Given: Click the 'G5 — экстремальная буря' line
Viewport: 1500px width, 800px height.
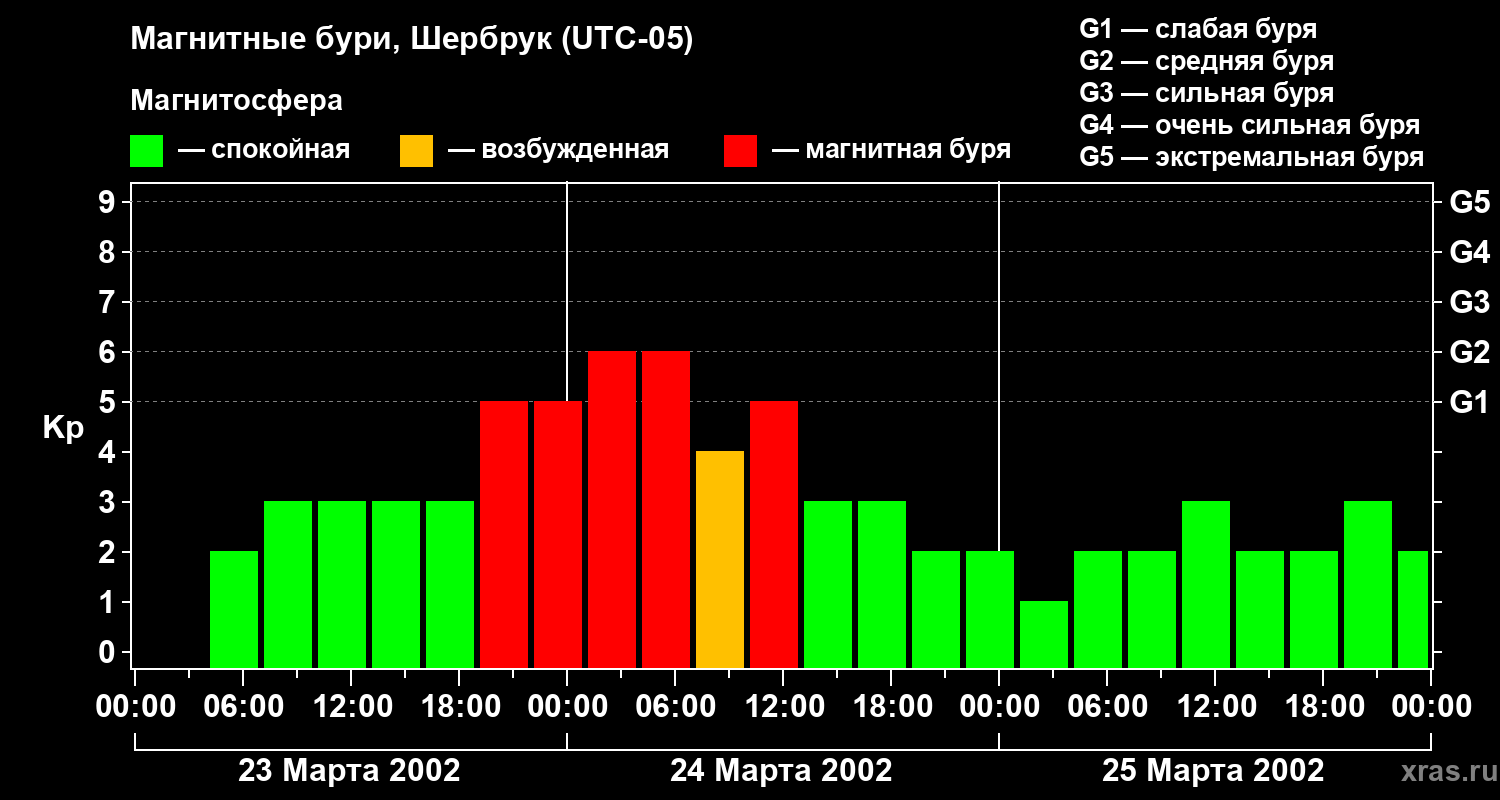Looking at the screenshot, I should [1252, 157].
